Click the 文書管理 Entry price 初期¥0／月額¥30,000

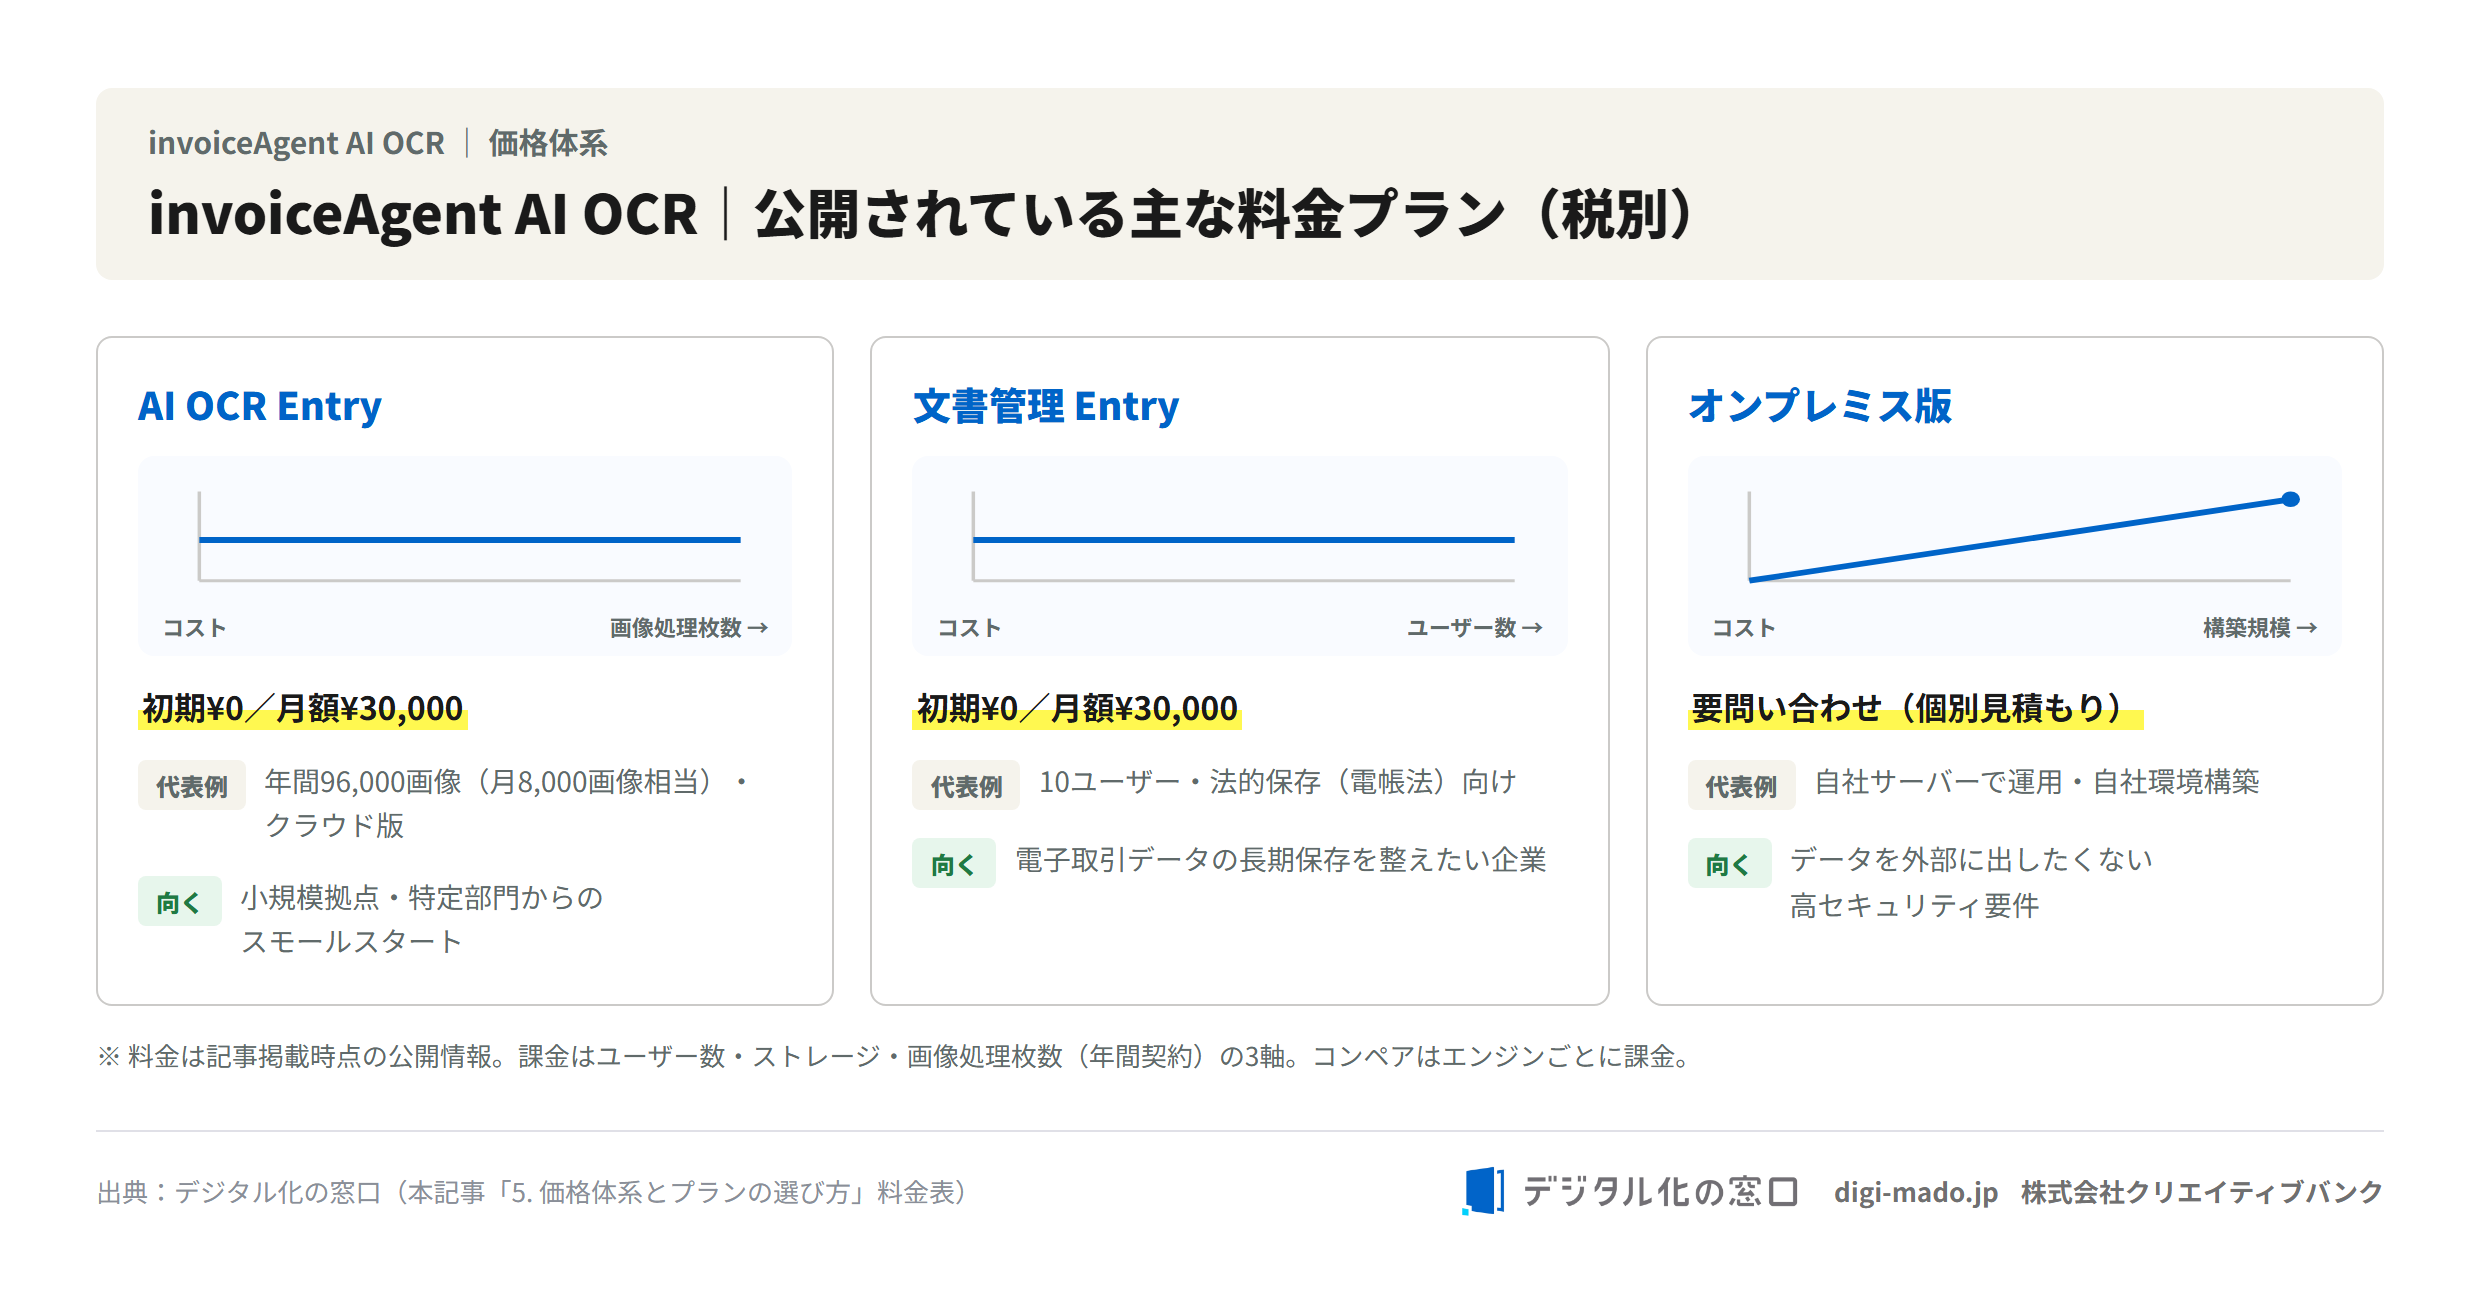tap(1077, 709)
